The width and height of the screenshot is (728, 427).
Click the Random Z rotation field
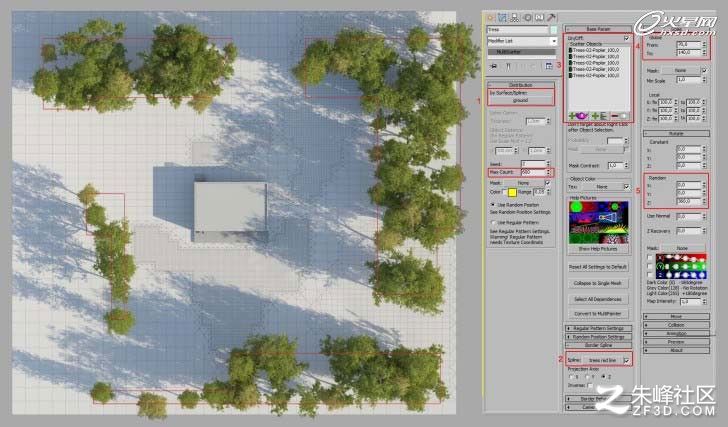tap(689, 201)
